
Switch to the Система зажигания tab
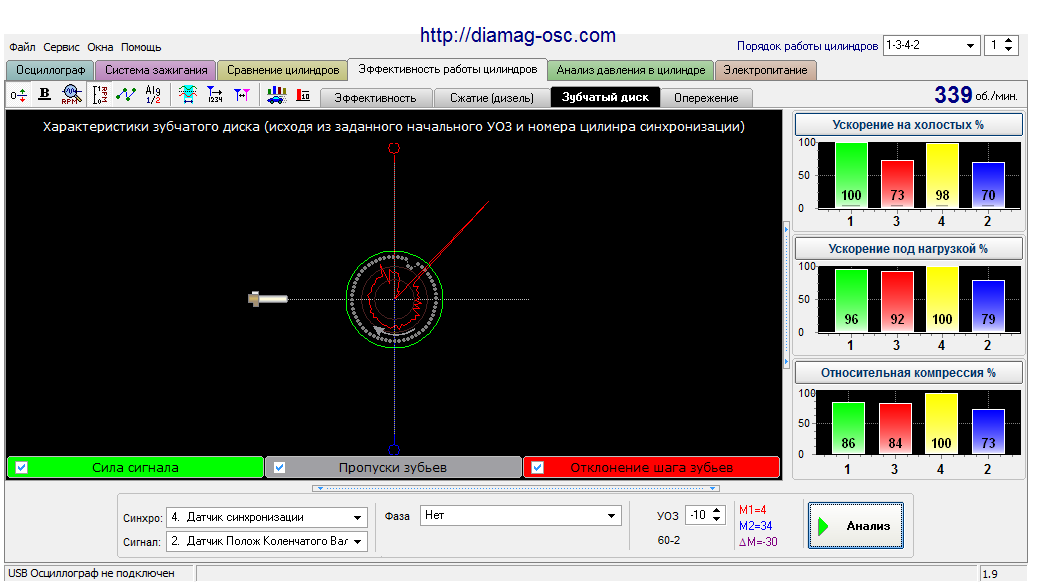click(x=156, y=70)
